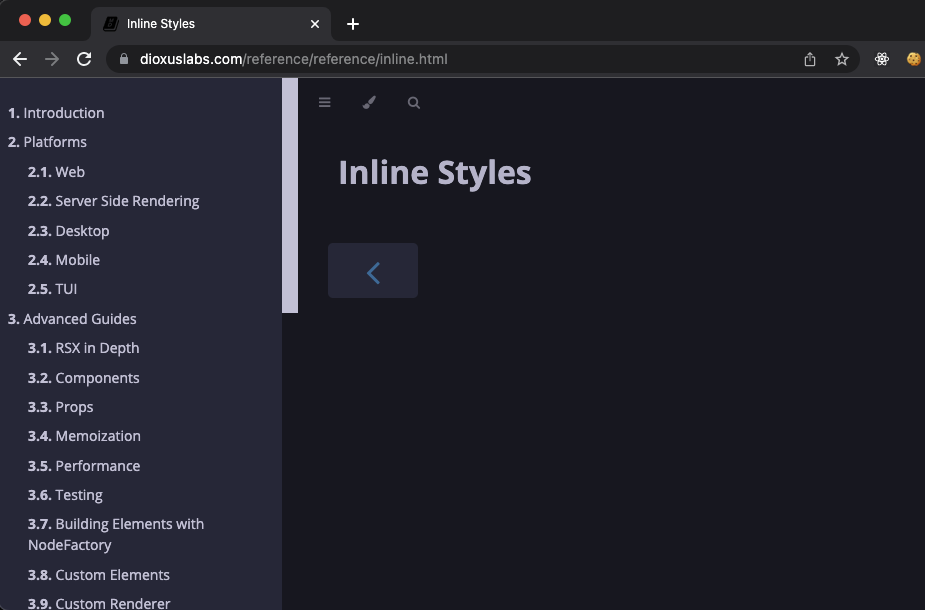Bookmark the page with the star icon
Screen dimensions: 925x610
(x=841, y=59)
